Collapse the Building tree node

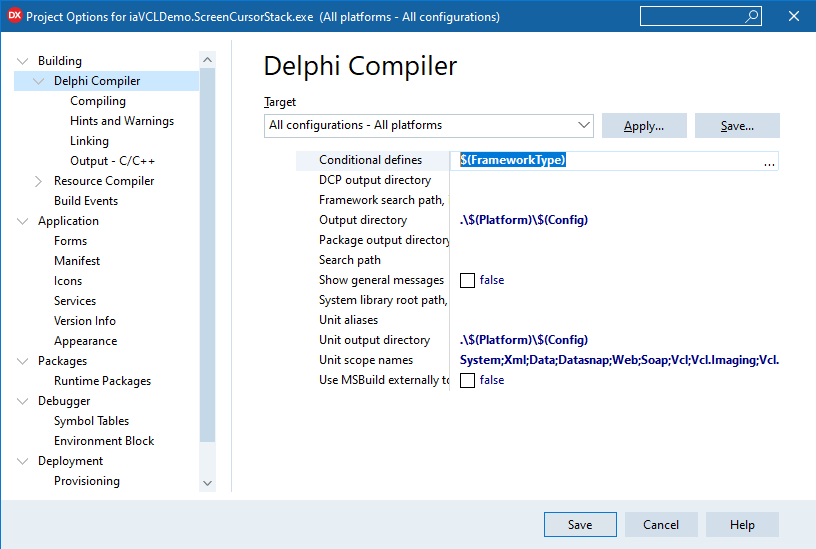[22, 61]
